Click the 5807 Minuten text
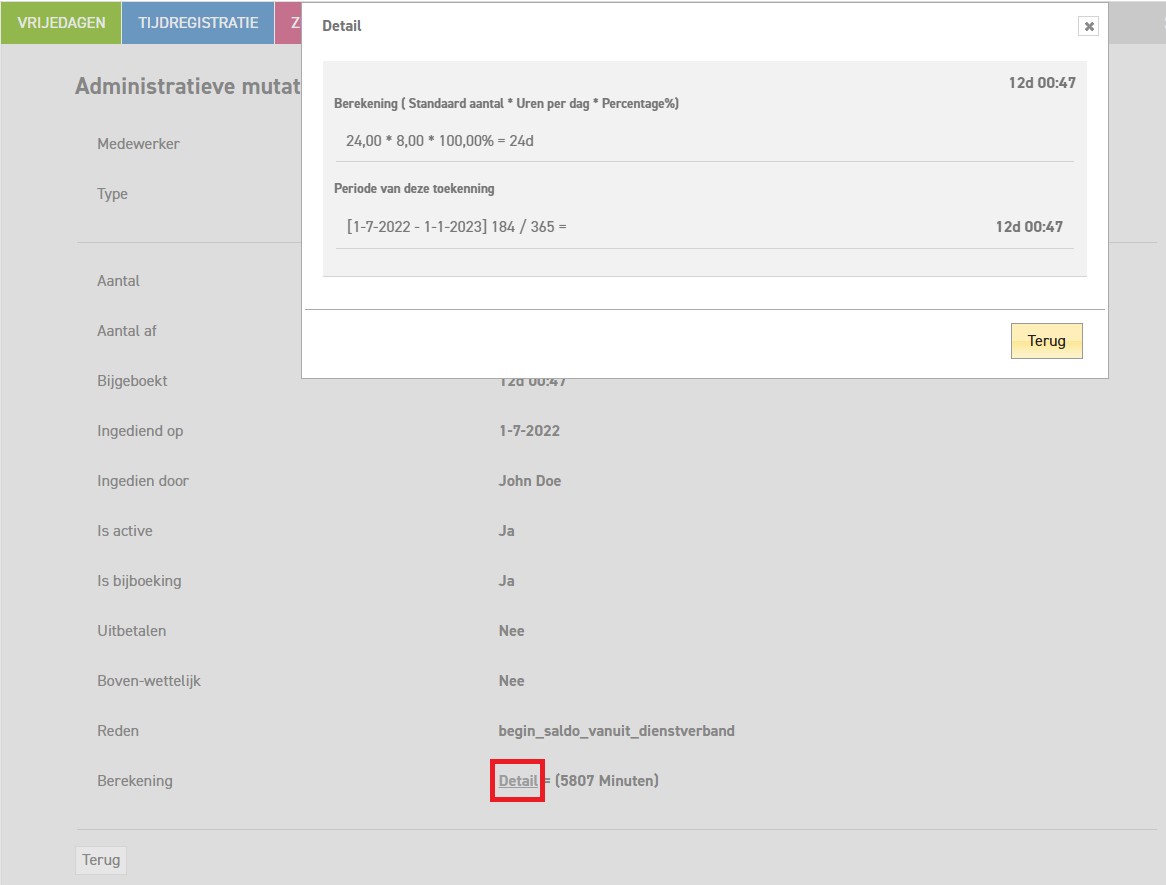Image resolution: width=1166 pixels, height=885 pixels. (606, 781)
